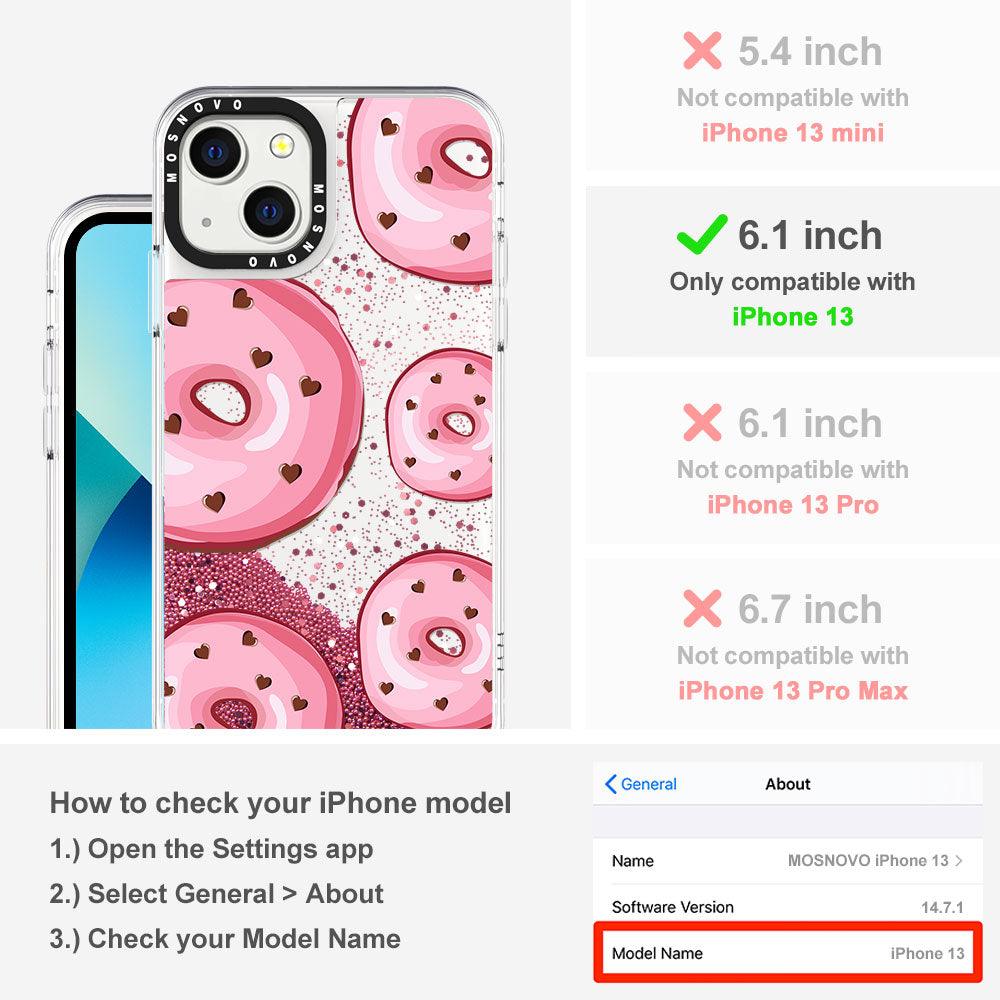This screenshot has height=1000, width=1000.
Task: Click the iPhone 13 Pro Max label
Action: (793, 691)
